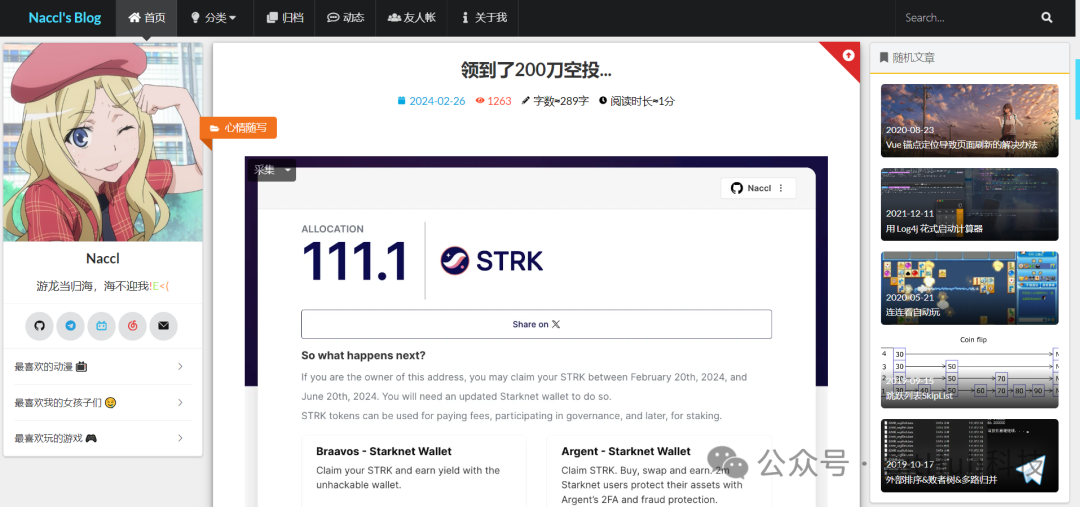
Task: Click the red corner up-arrow badge
Action: [x=848, y=55]
